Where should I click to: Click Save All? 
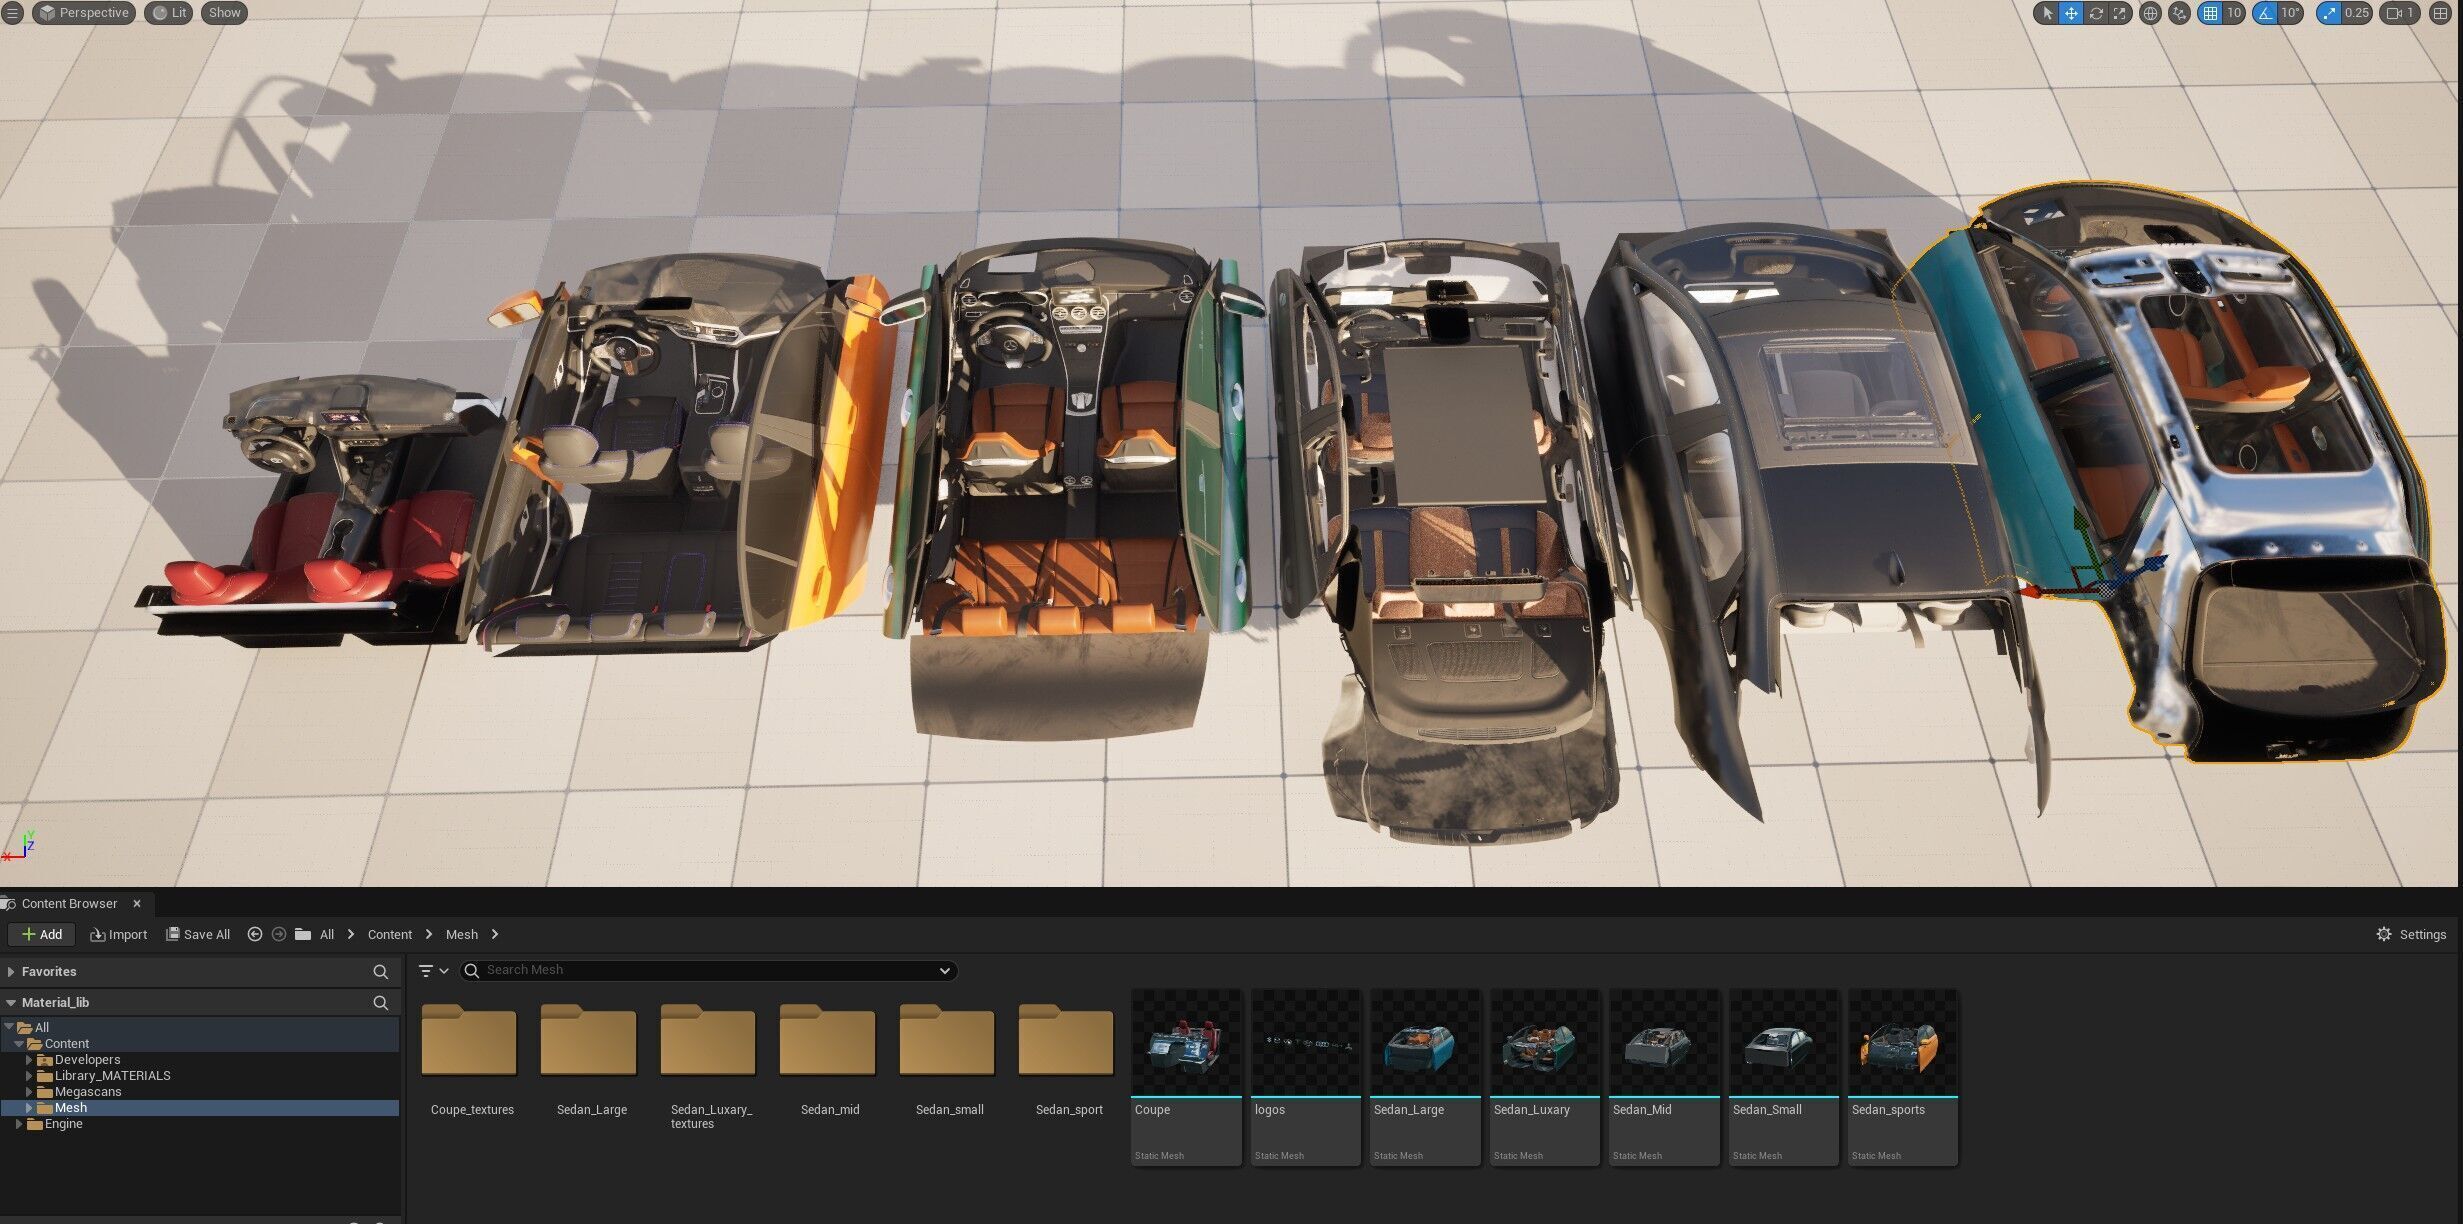pos(197,934)
